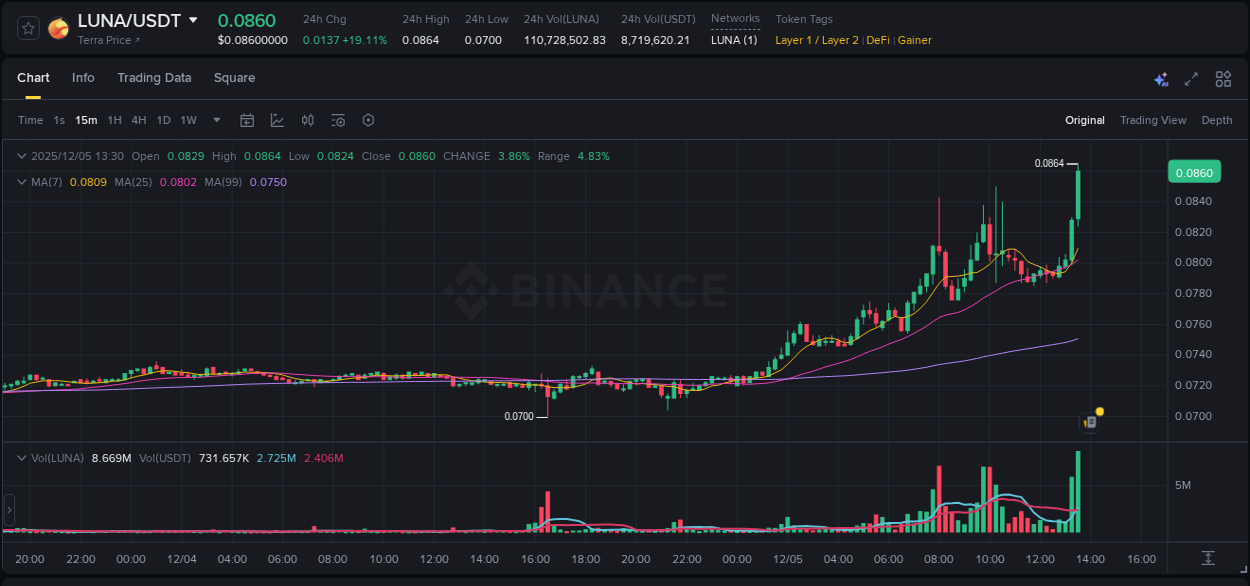Enter fullscreen chart via expand arrows icon
Image resolution: width=1250 pixels, height=586 pixels.
1191,78
